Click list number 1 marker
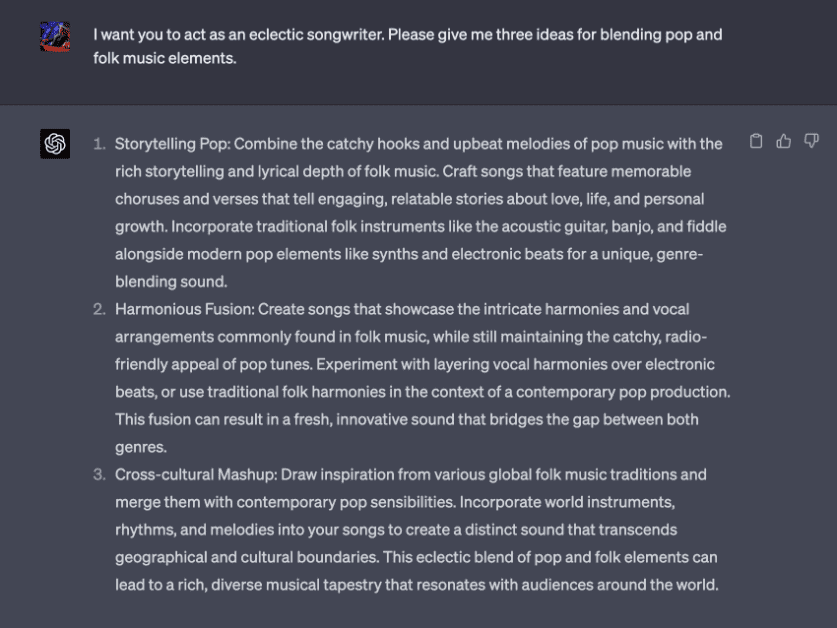The image size is (837, 628). (99, 144)
